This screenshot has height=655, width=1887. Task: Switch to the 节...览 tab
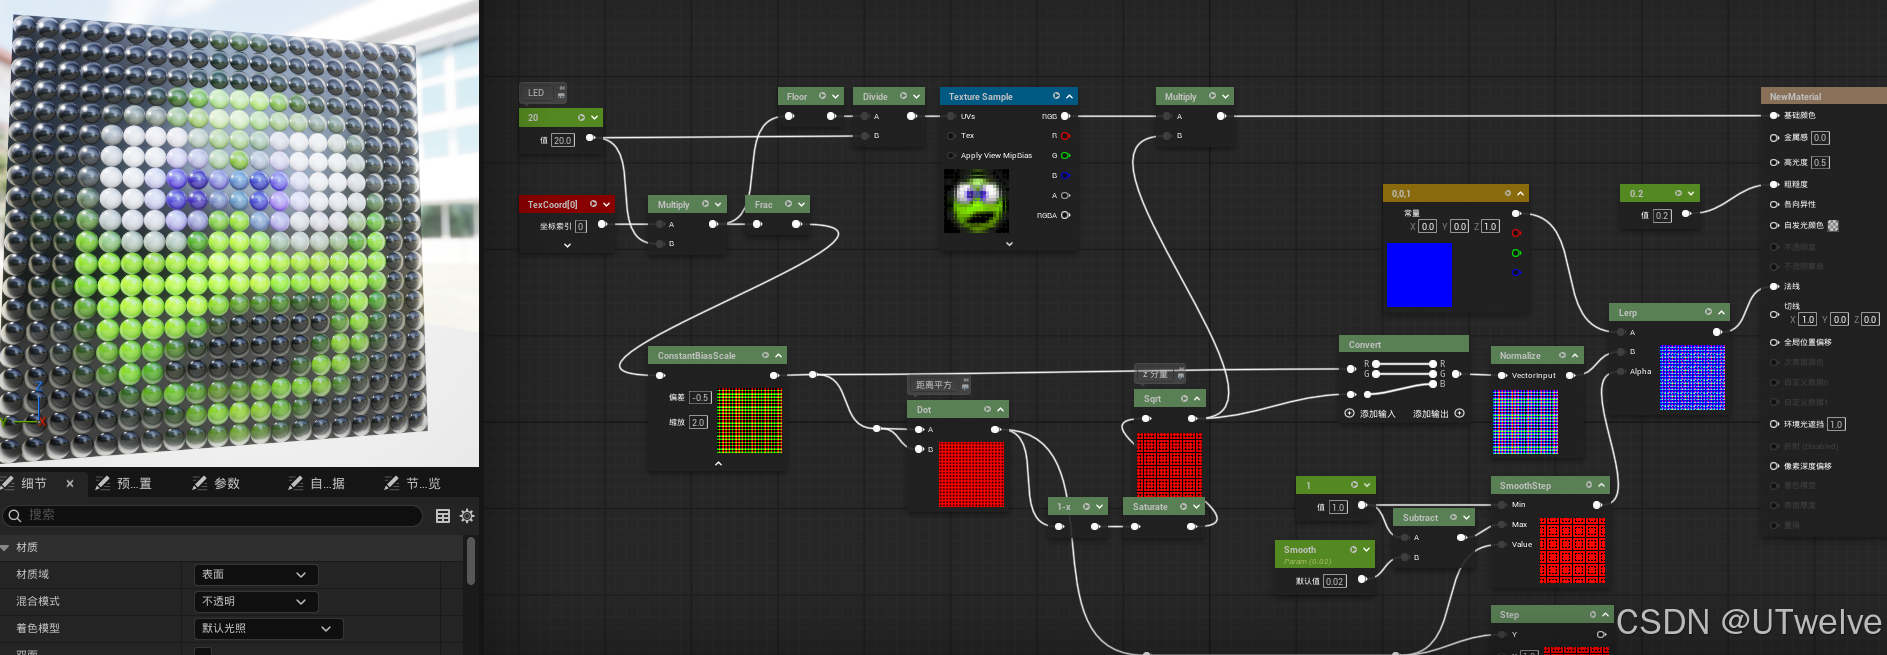413,483
